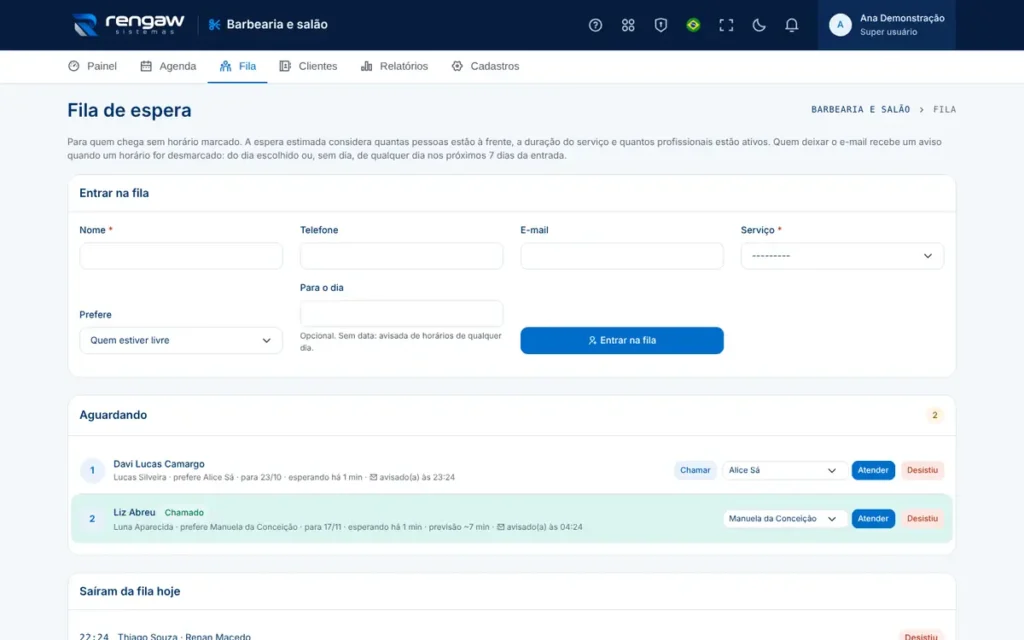Viewport: 1024px width, 640px height.
Task: Click the Nome input field
Action: click(181, 256)
